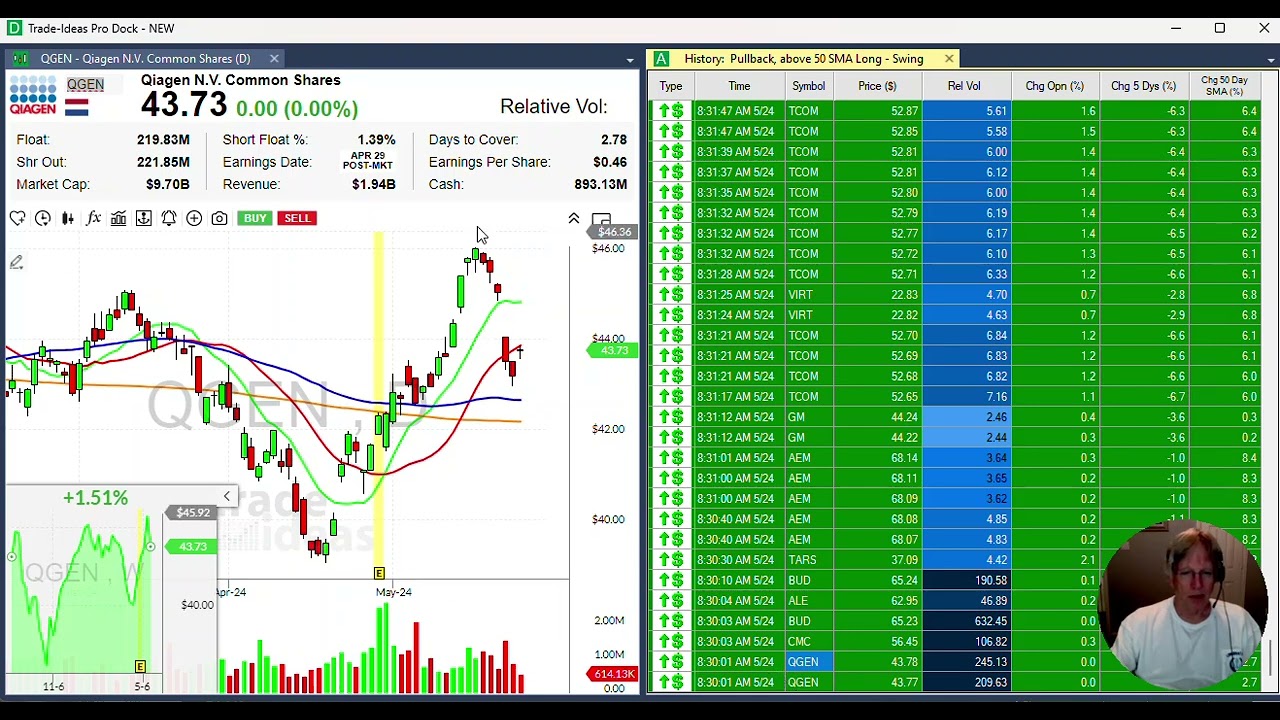
Task: Sort by the Price ($) column header
Action: coord(877,86)
